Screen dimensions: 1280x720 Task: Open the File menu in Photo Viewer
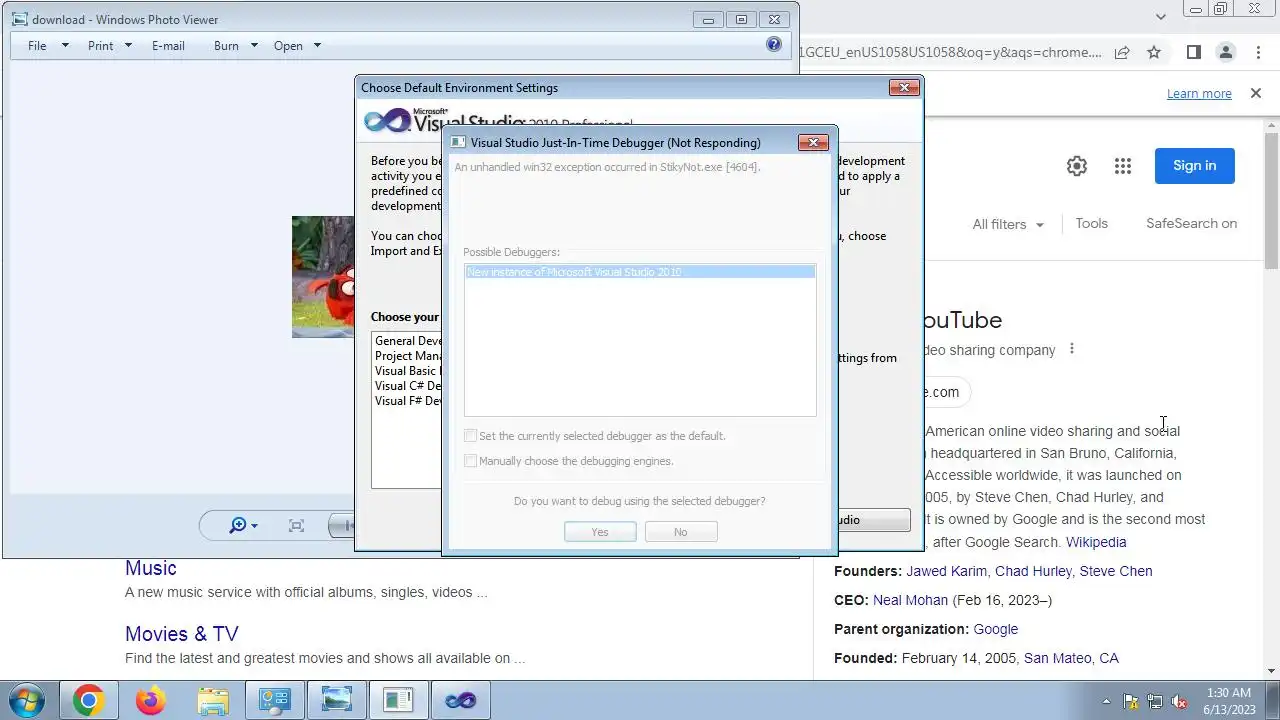tap(47, 45)
